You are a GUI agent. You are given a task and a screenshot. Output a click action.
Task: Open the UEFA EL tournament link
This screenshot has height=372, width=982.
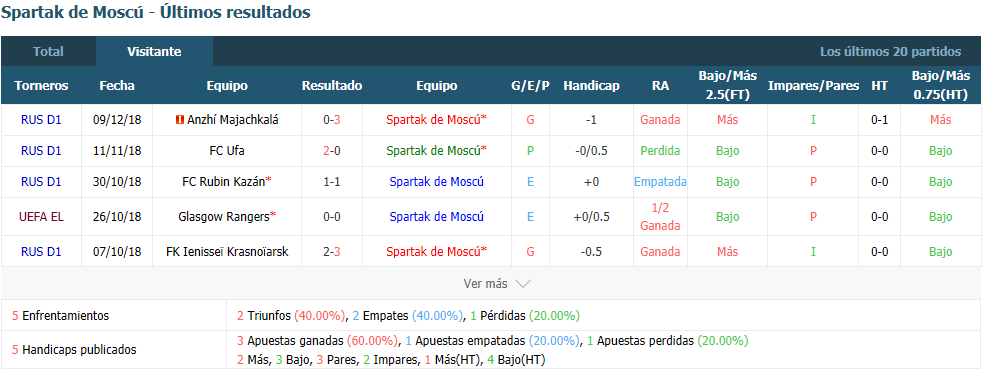(x=41, y=217)
